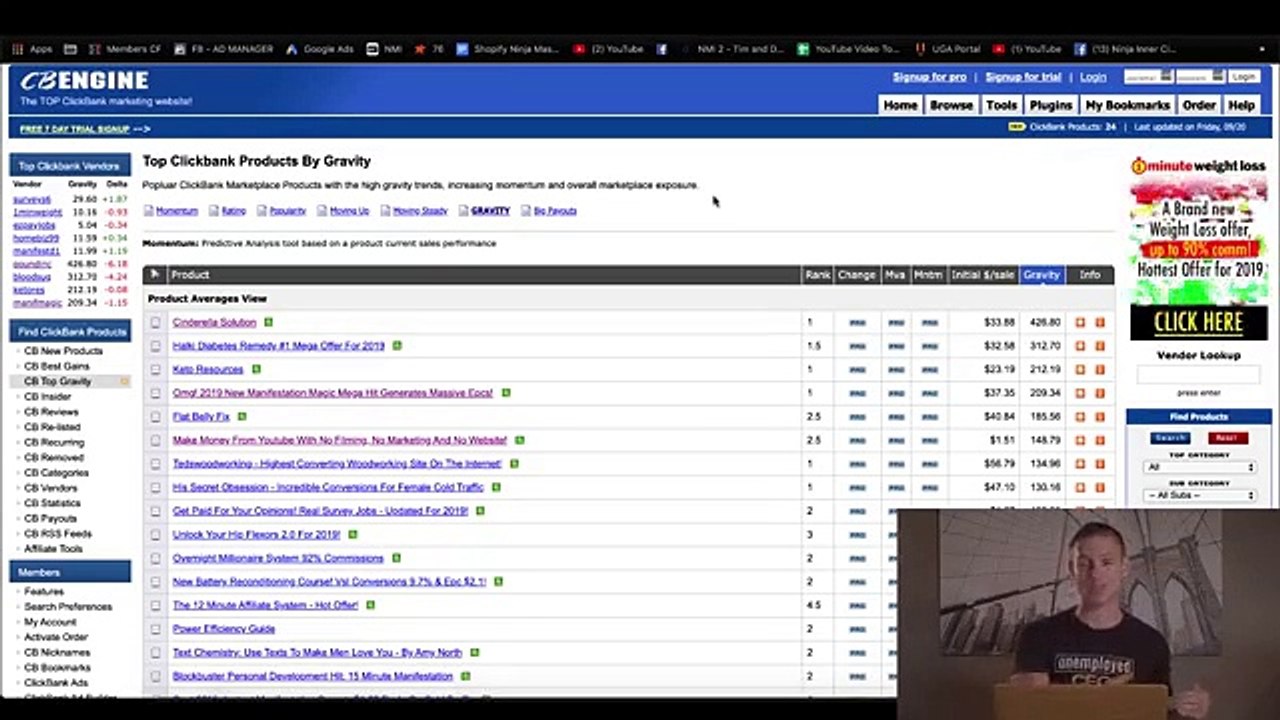Image resolution: width=1280 pixels, height=720 pixels.
Task: Tick the checkbox for His Secret Obsession
Action: tap(155, 488)
